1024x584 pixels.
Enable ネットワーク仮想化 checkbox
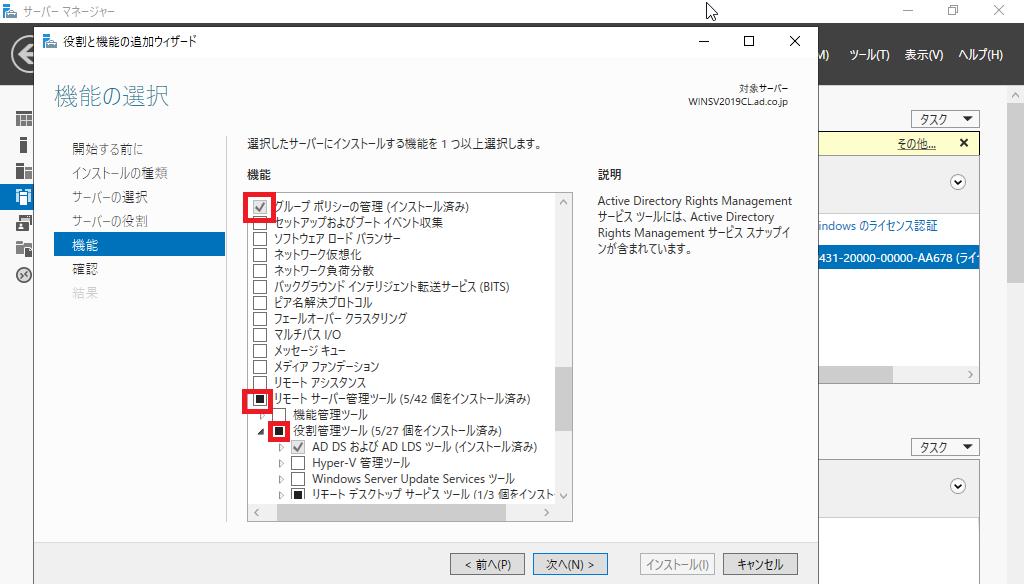(260, 255)
